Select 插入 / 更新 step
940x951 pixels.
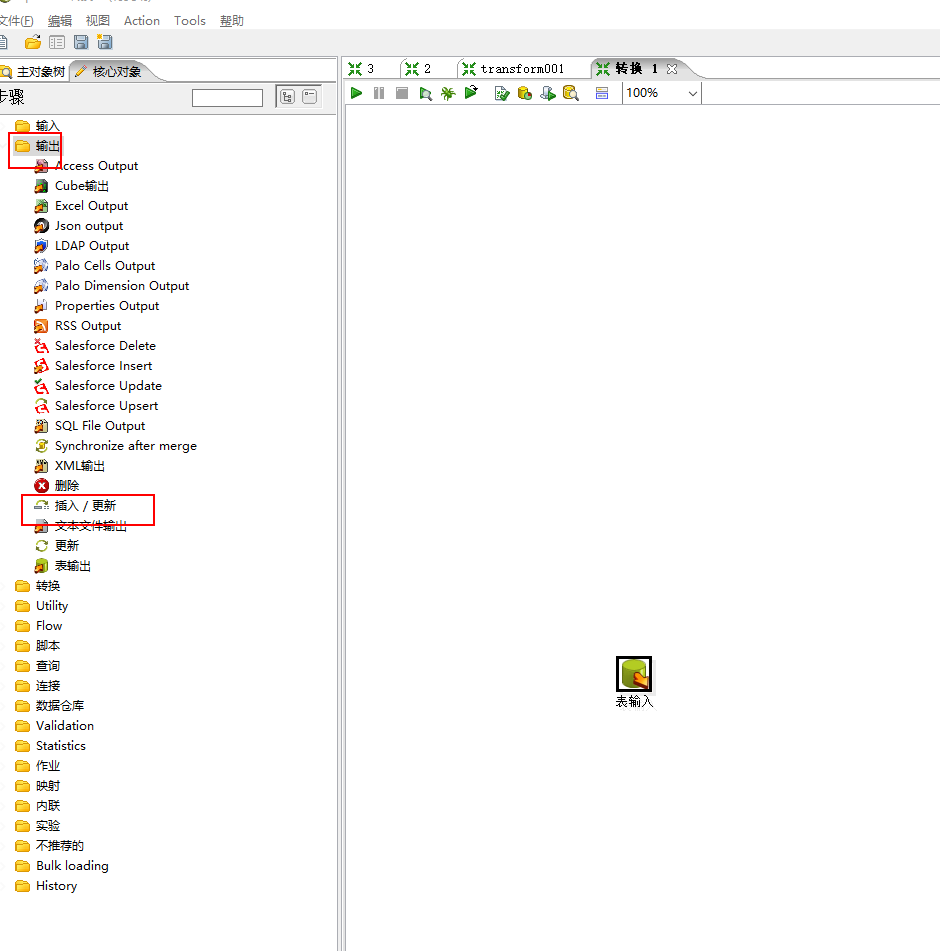(x=75, y=505)
